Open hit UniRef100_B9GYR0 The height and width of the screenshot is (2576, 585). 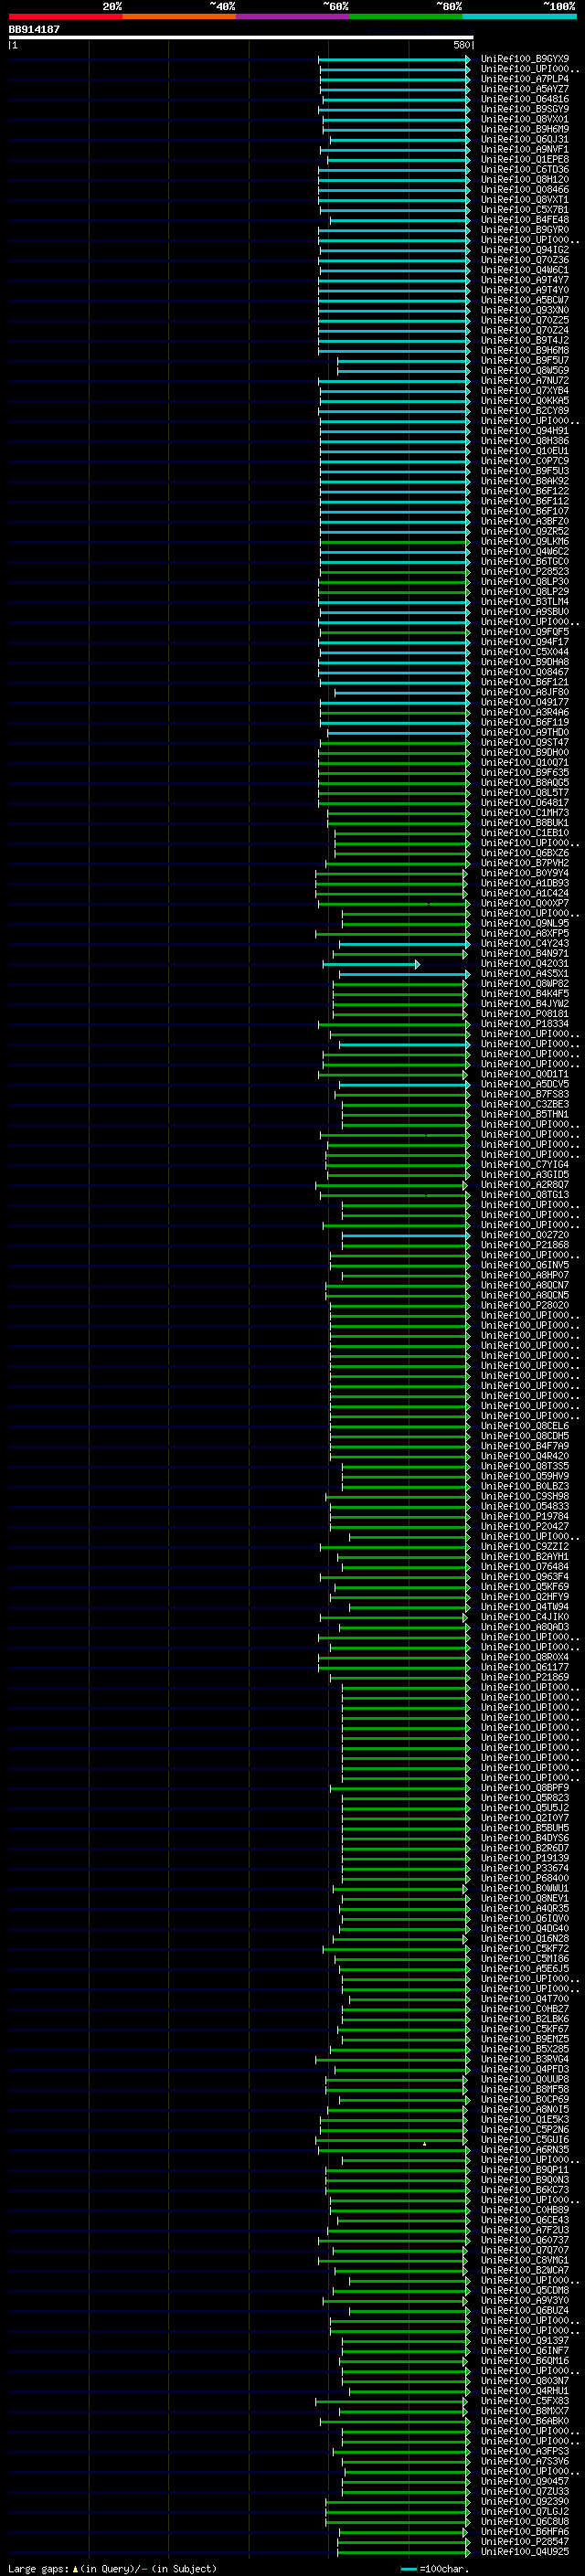pos(524,229)
